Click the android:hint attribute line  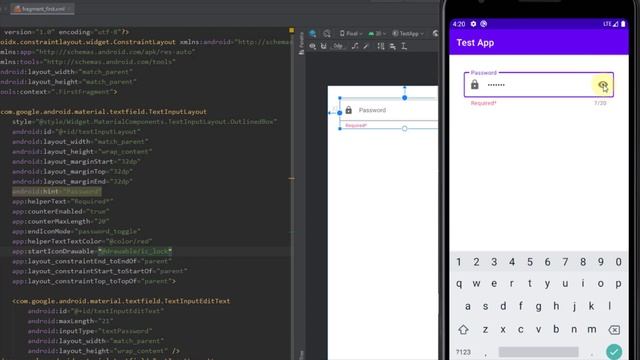pyautogui.click(x=56, y=191)
